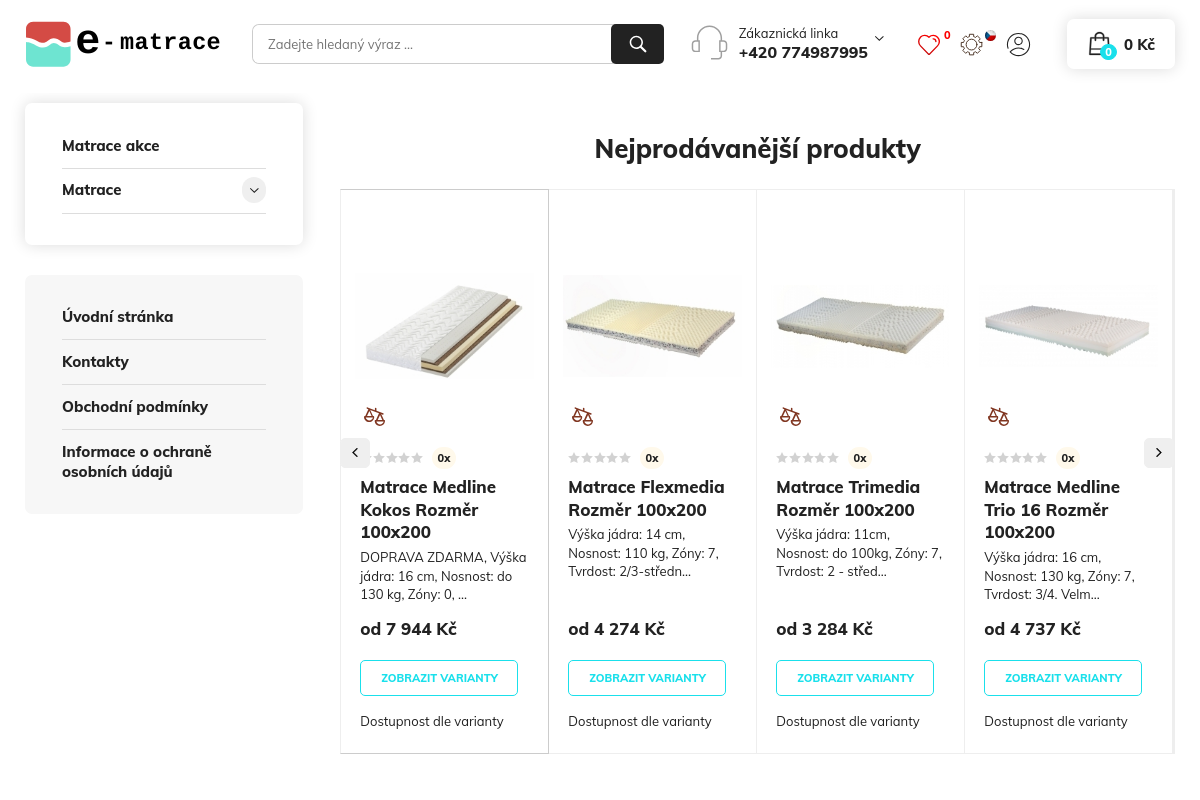Open the Obchodní podmínky link
Image resolution: width=1200 pixels, height=800 pixels.
(135, 407)
